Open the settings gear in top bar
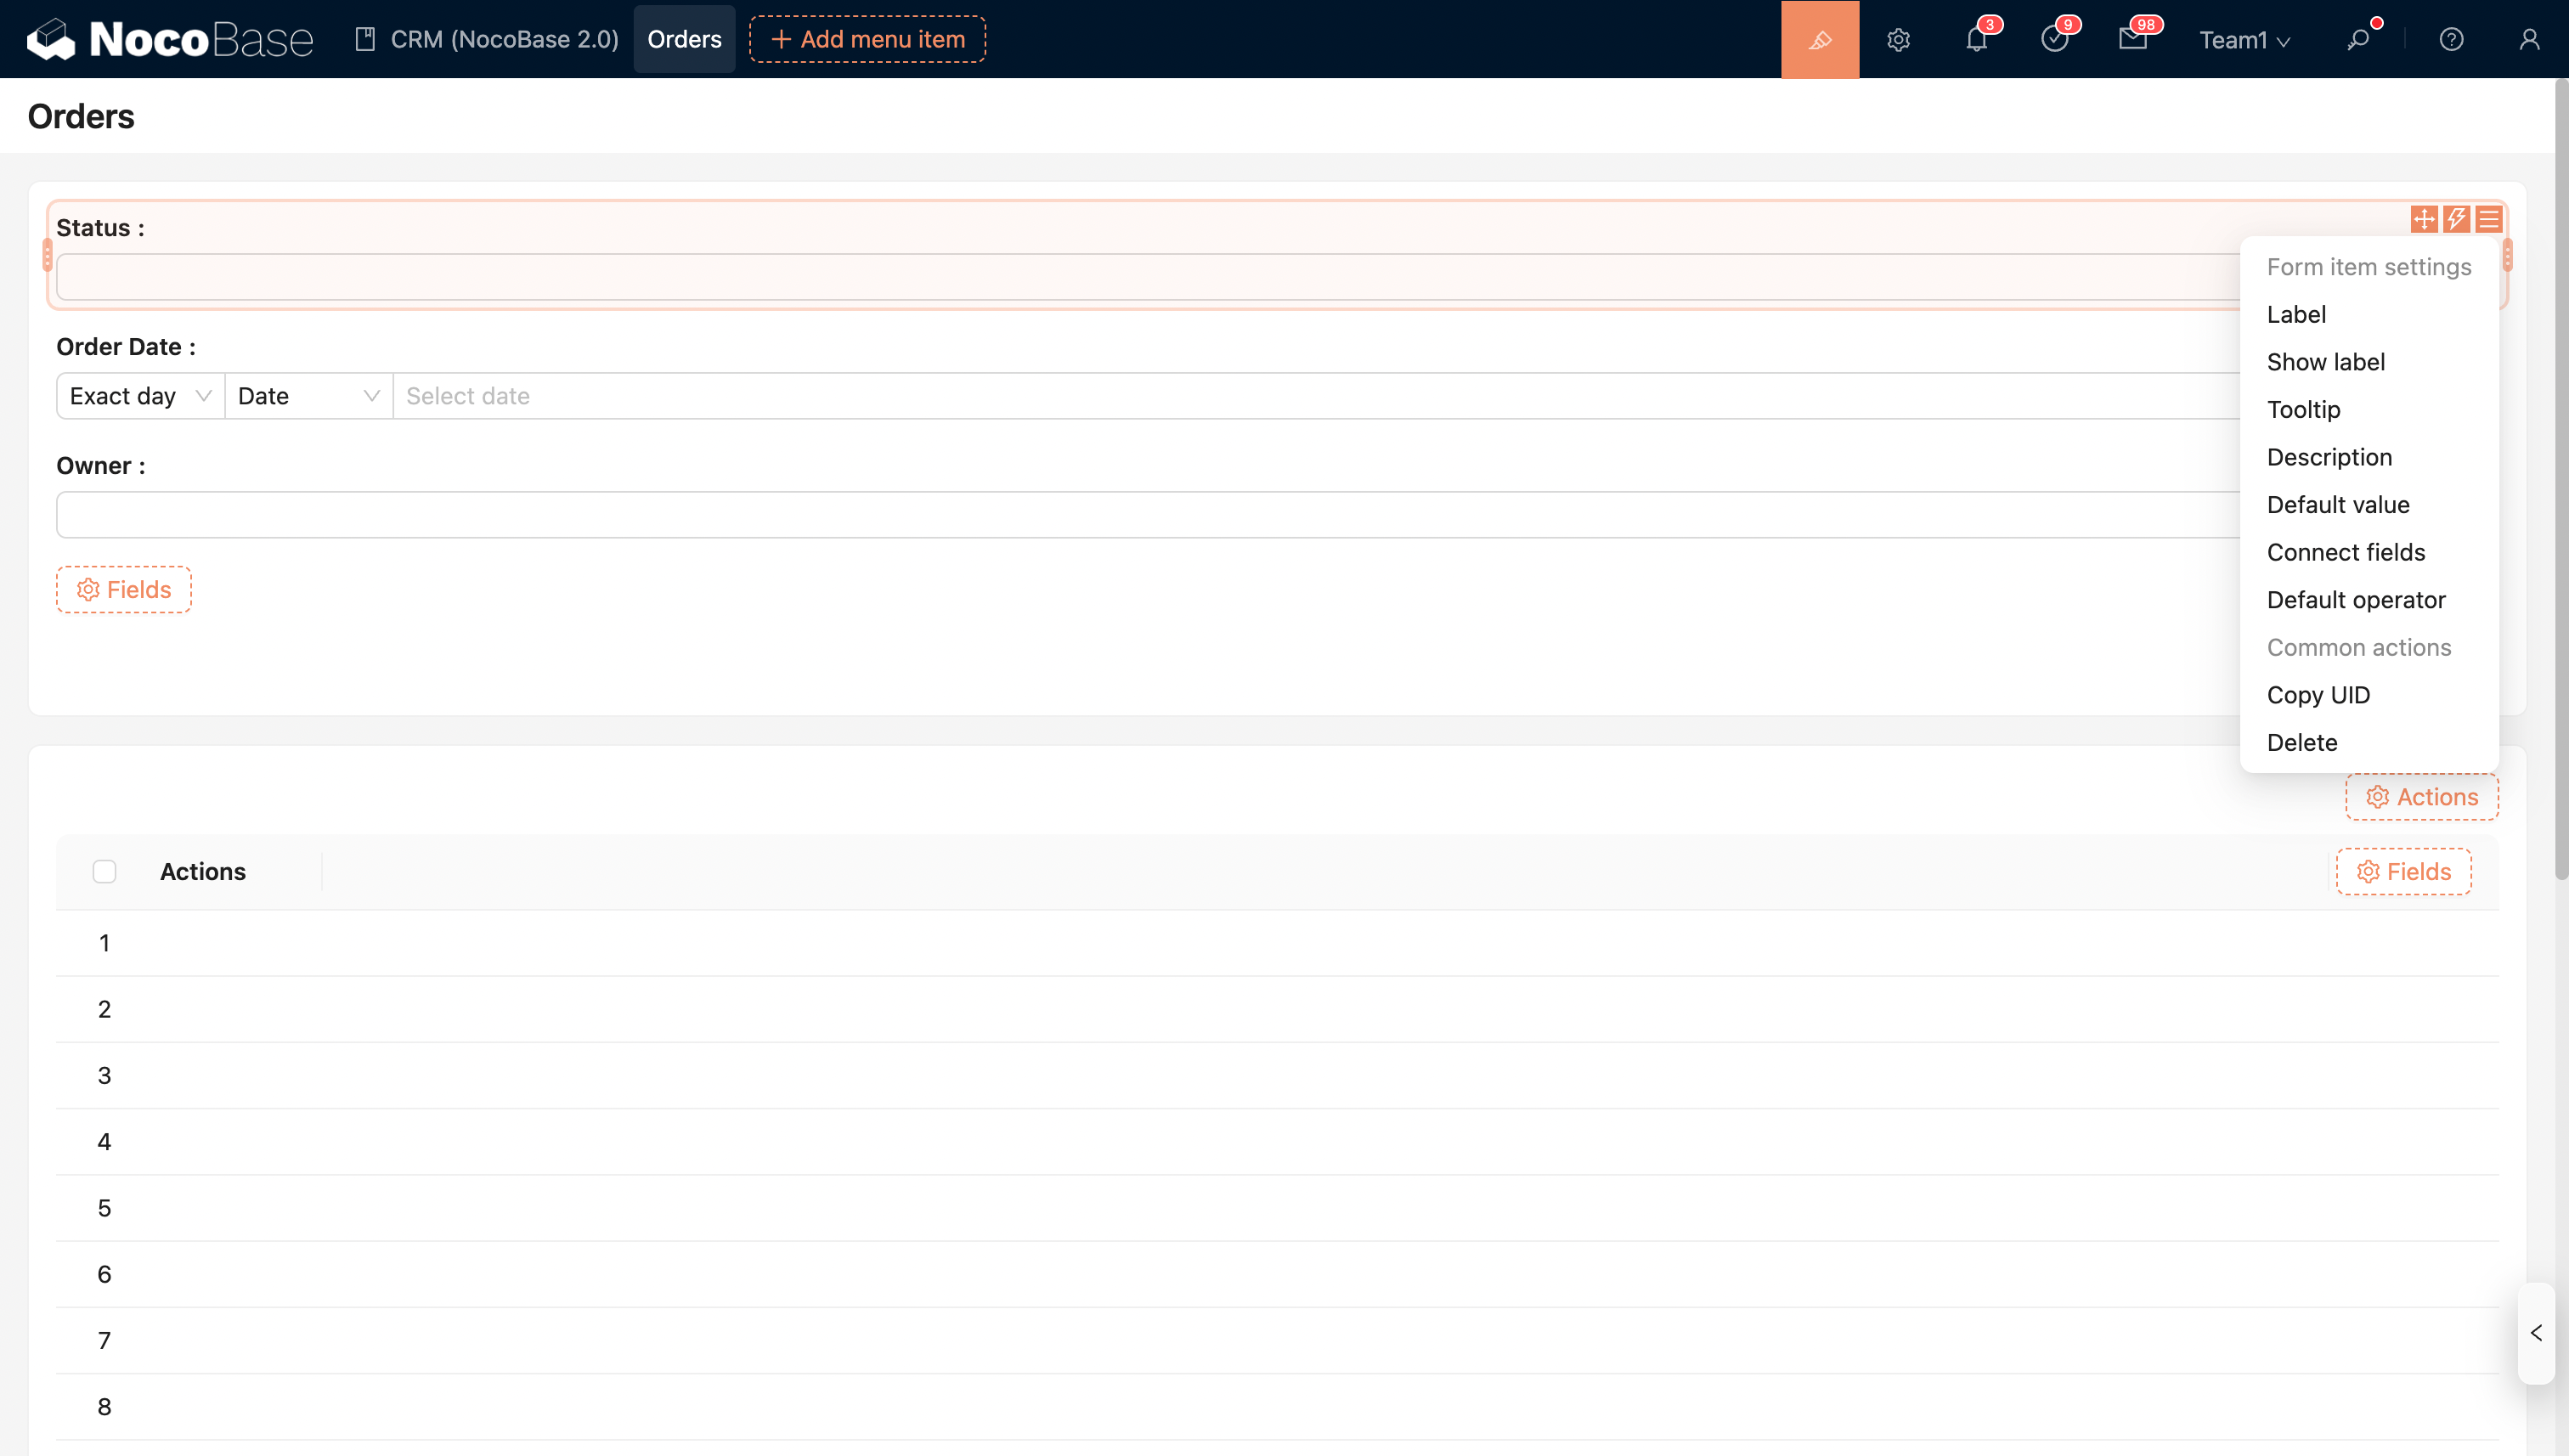Viewport: 2569px width, 1456px height. pyautogui.click(x=1898, y=39)
